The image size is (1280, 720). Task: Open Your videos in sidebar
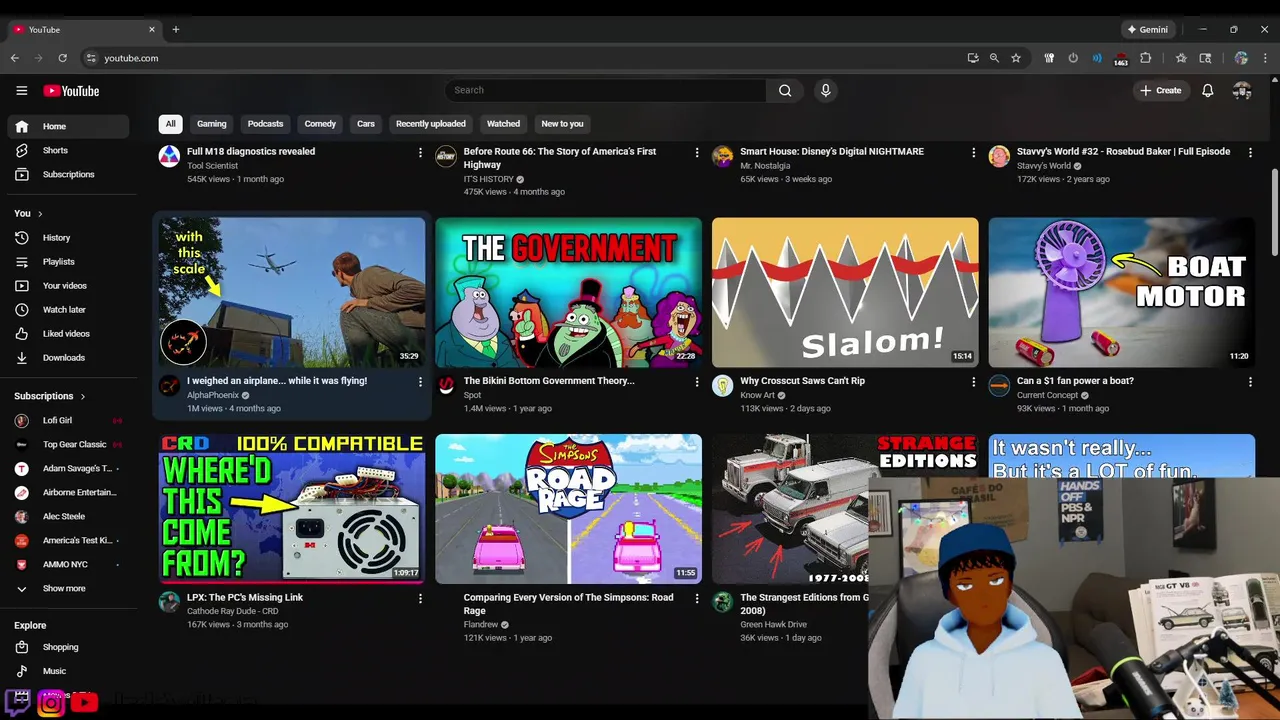68,286
